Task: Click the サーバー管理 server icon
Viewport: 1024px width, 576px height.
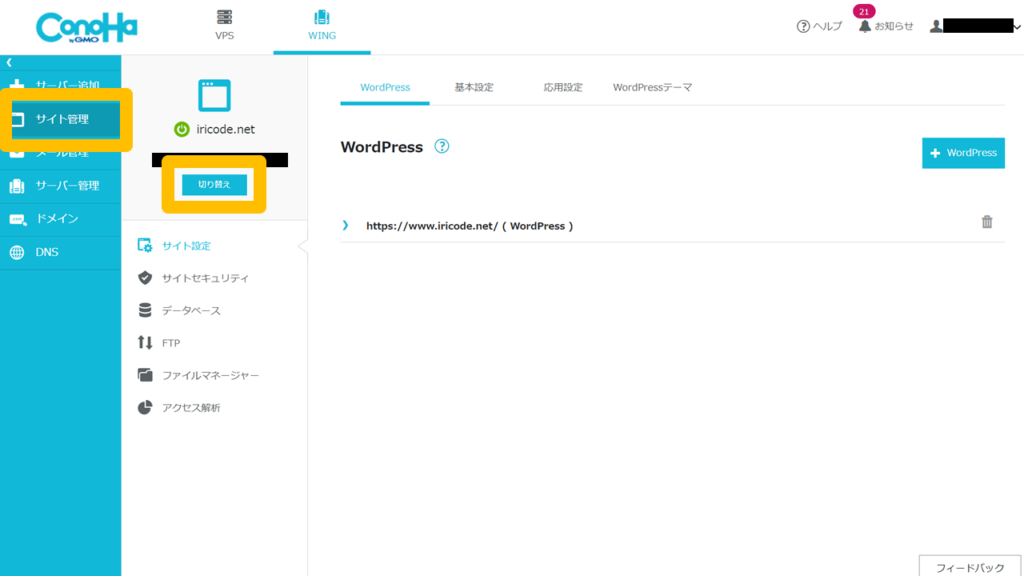Action: click(17, 186)
